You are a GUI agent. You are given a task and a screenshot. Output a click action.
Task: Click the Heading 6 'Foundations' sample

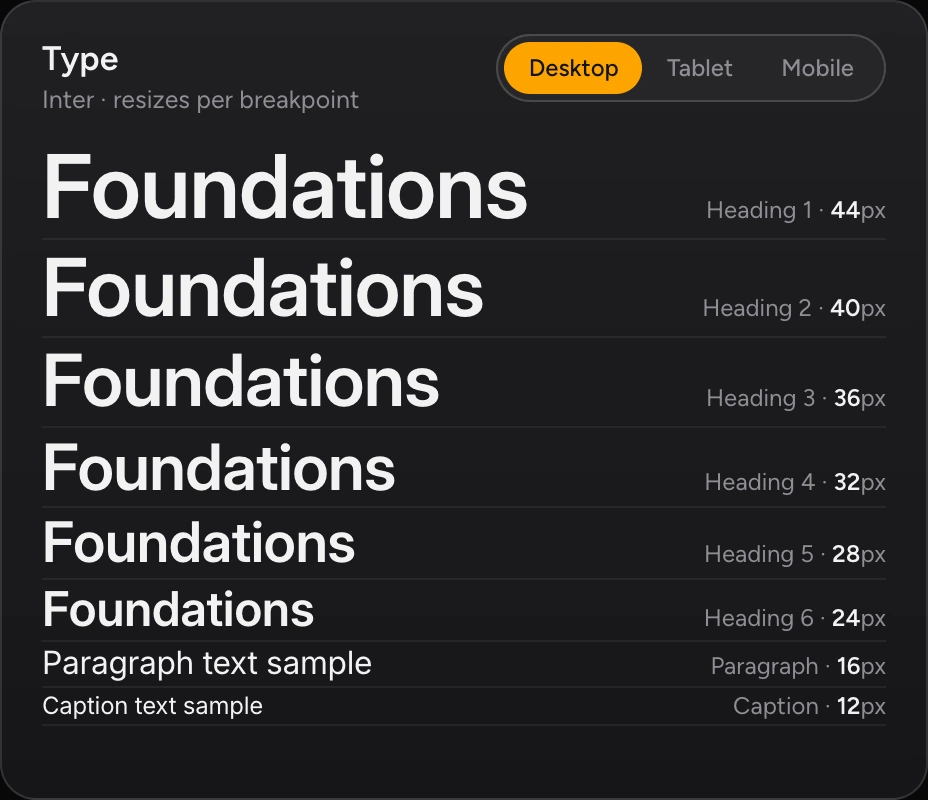[178, 609]
